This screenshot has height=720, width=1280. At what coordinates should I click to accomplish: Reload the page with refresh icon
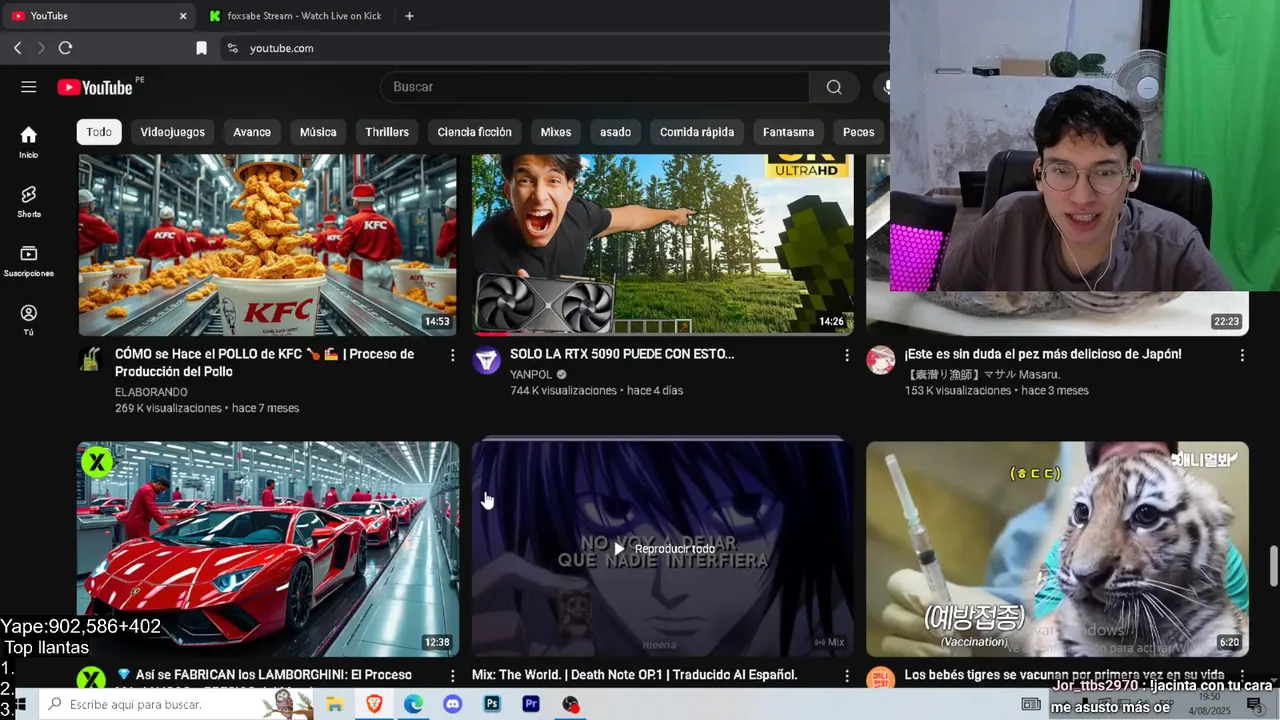65,48
